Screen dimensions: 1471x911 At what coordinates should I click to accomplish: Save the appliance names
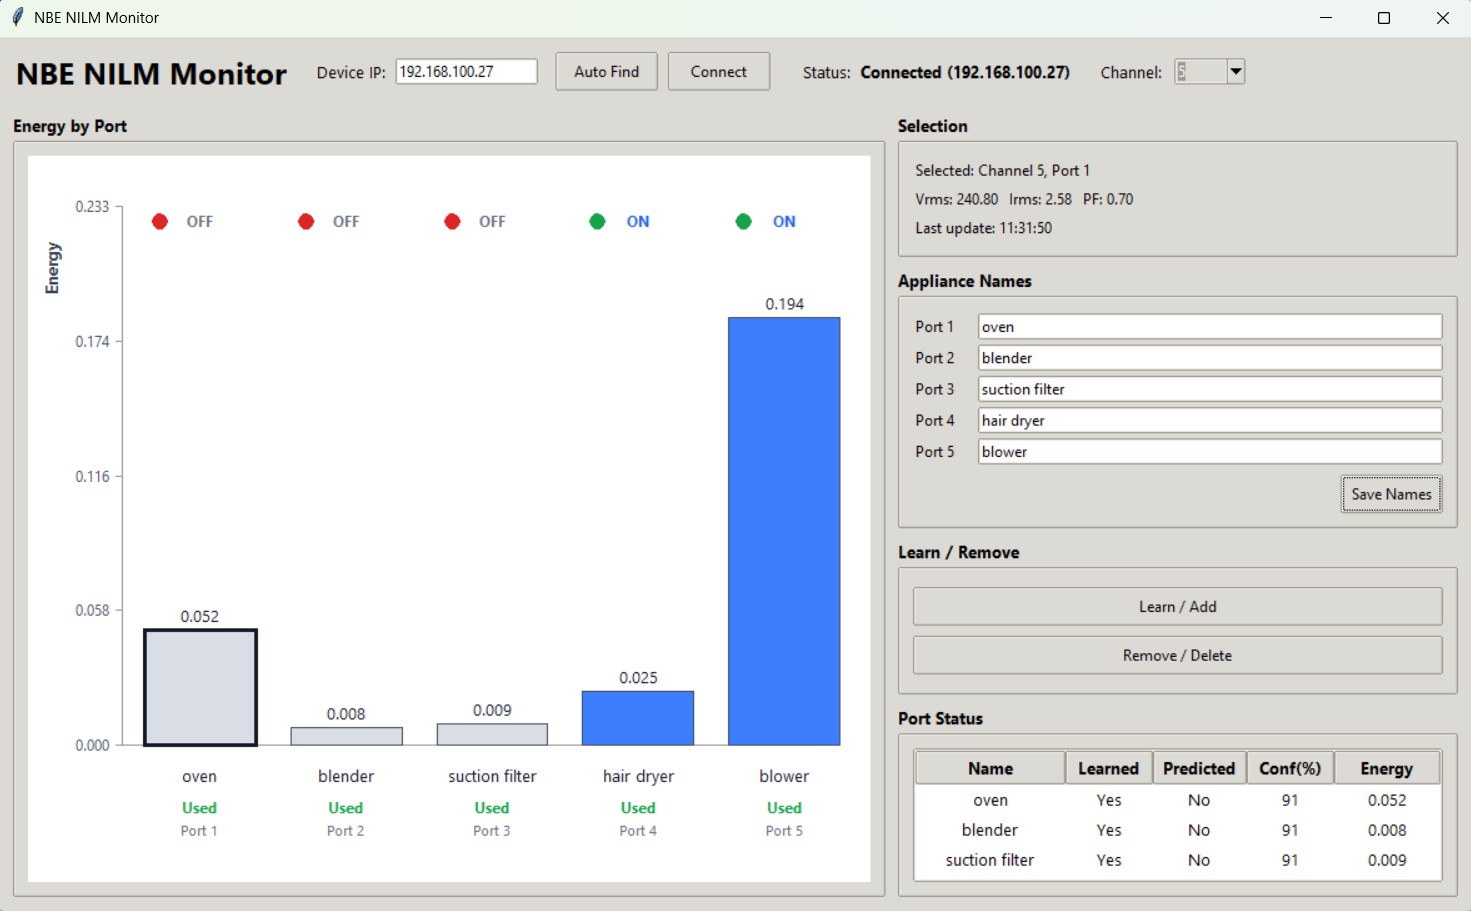point(1390,493)
